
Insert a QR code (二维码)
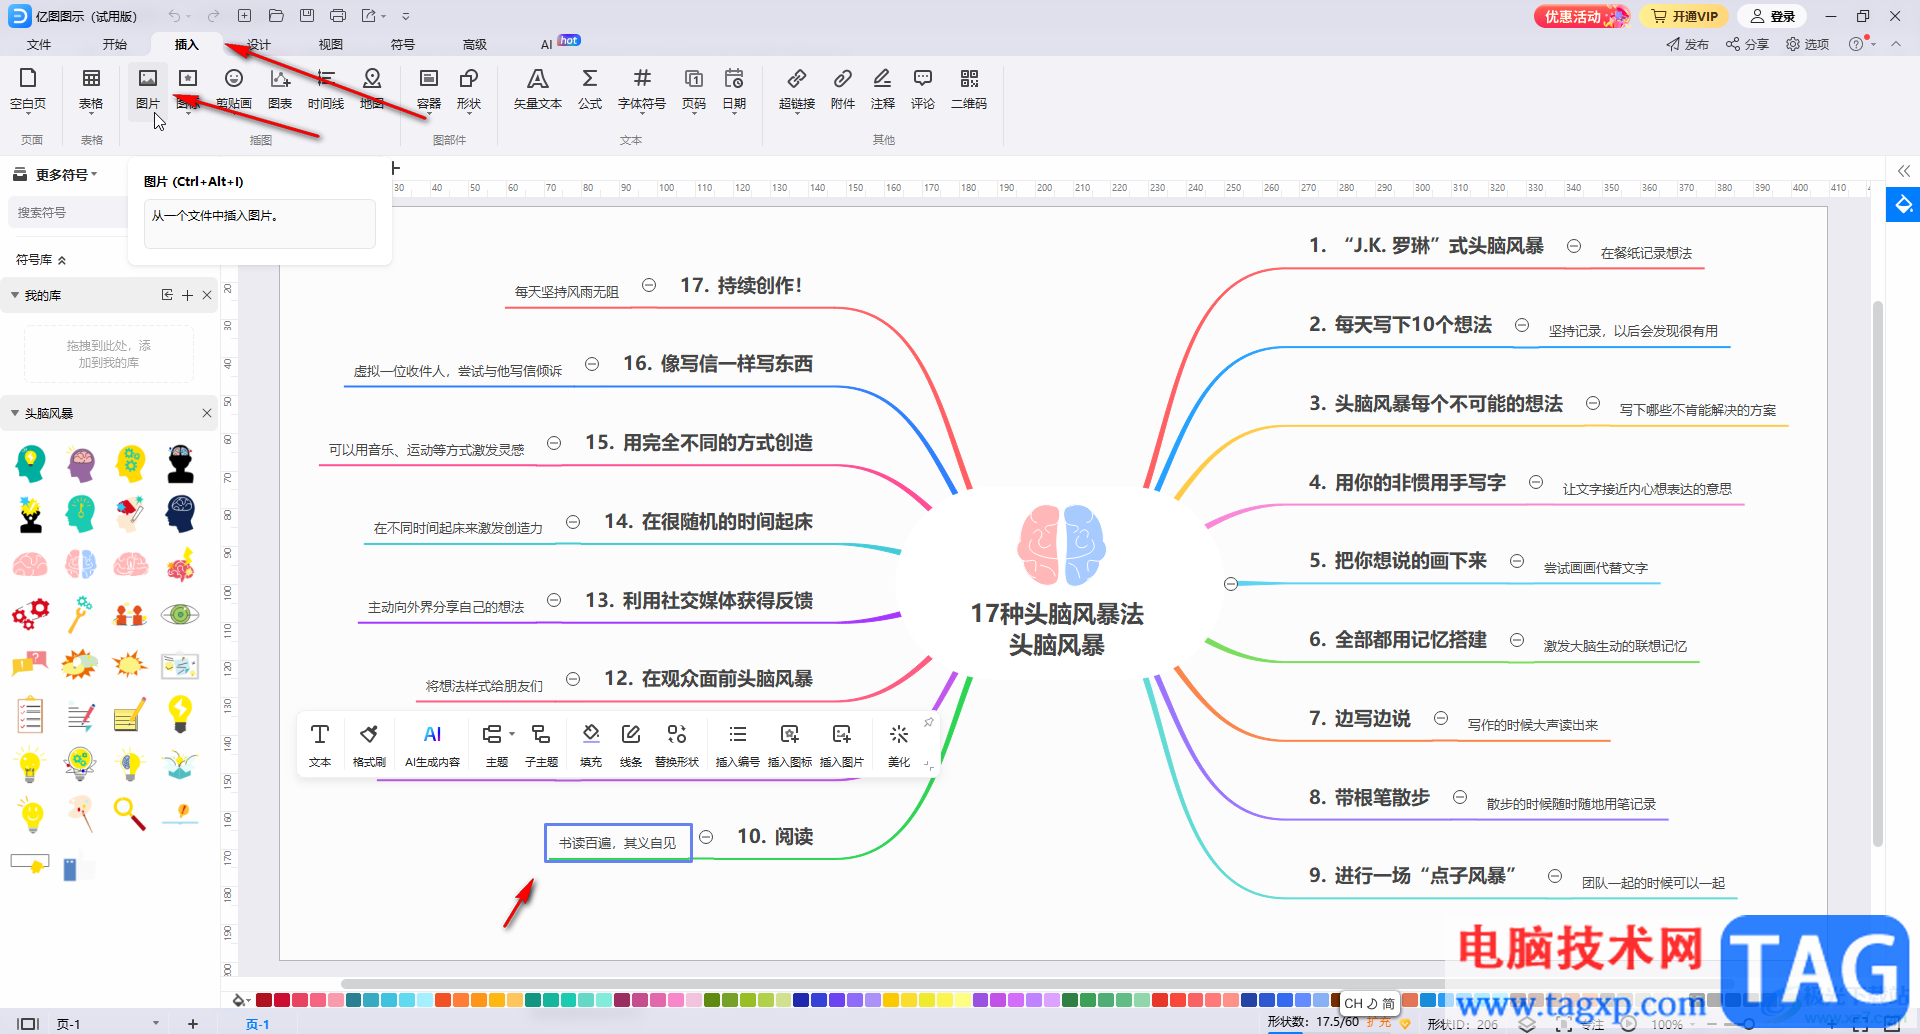coord(969,89)
